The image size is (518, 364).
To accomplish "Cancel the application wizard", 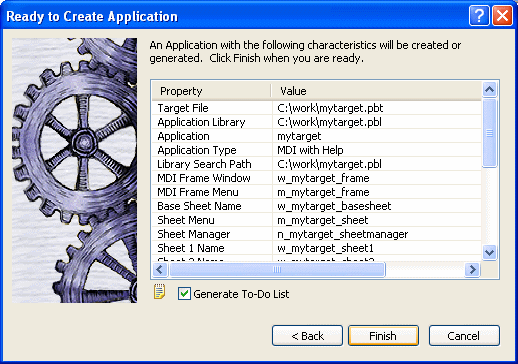I will [x=464, y=336].
